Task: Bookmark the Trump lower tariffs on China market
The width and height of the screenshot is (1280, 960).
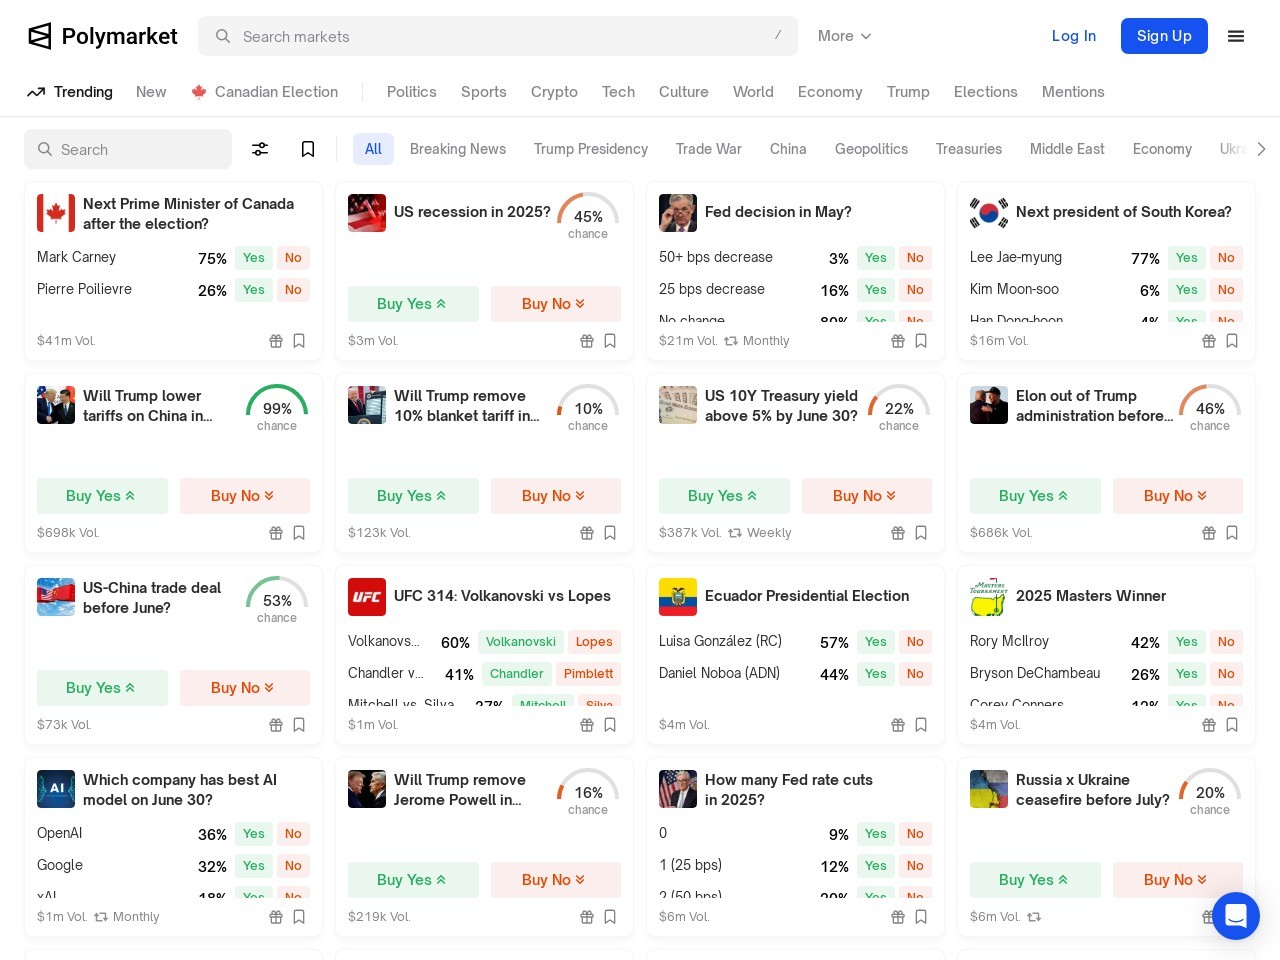Action: coord(299,533)
